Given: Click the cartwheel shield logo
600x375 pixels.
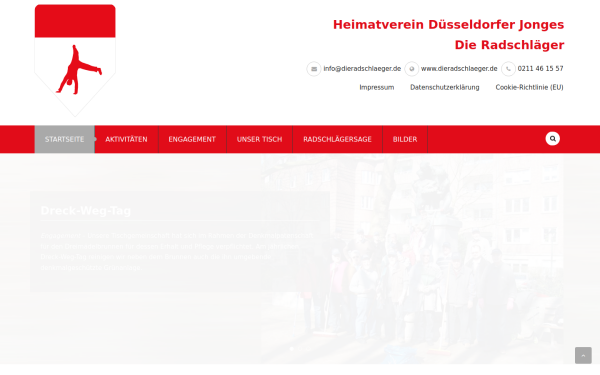Looking at the screenshot, I should pos(75,60).
